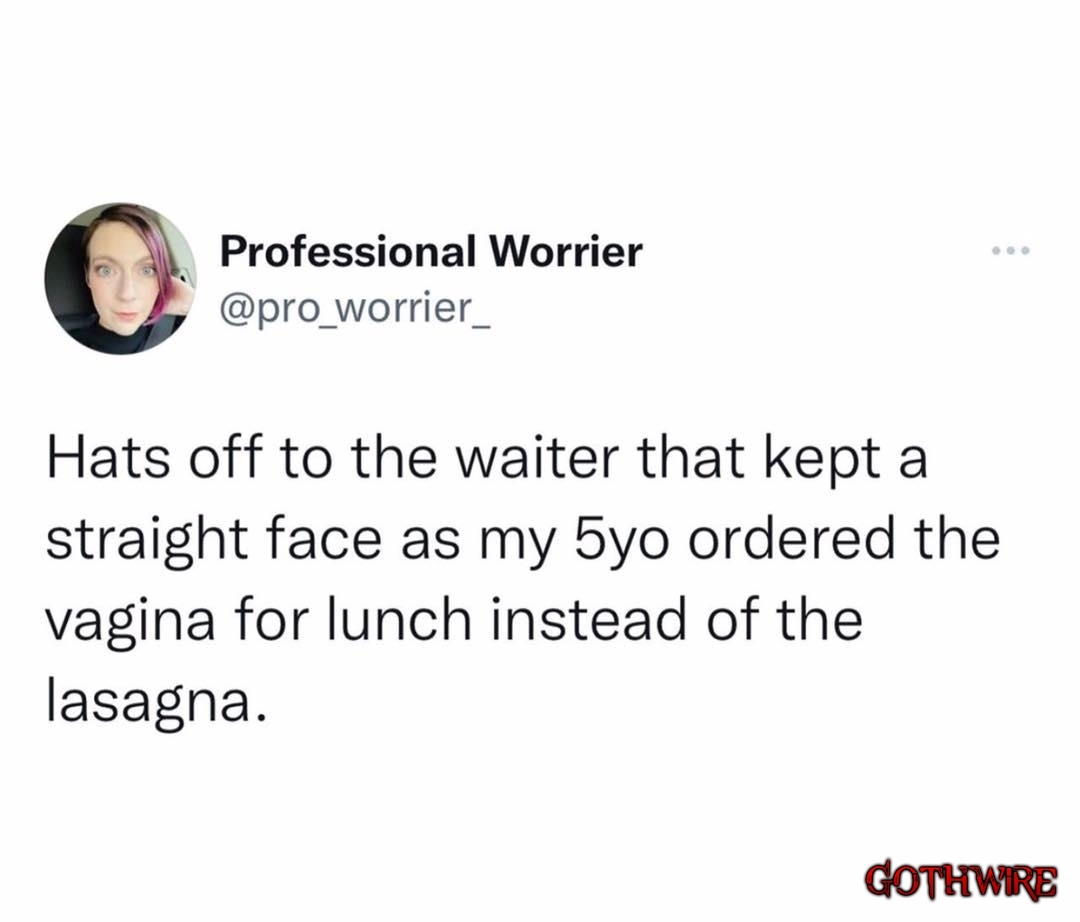This screenshot has width=1080, height=922.
Task: Click the word "Professional" in display name
Action: [348, 251]
